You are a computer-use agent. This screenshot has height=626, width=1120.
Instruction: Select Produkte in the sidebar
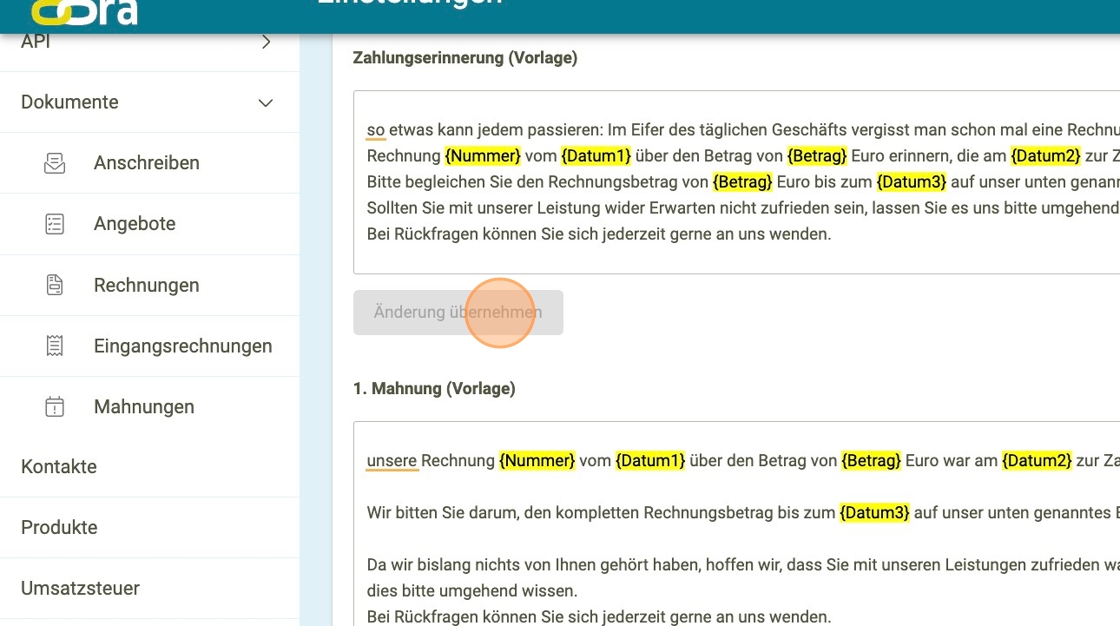pyautogui.click(x=149, y=527)
